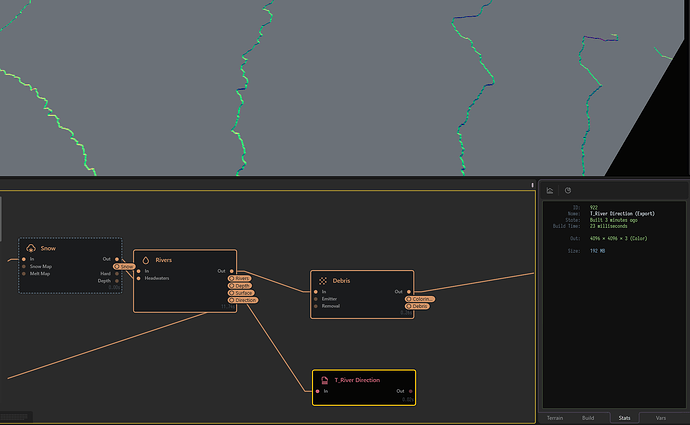Switch to the Vars tab
Screen dimensions: 690x425
(661, 418)
